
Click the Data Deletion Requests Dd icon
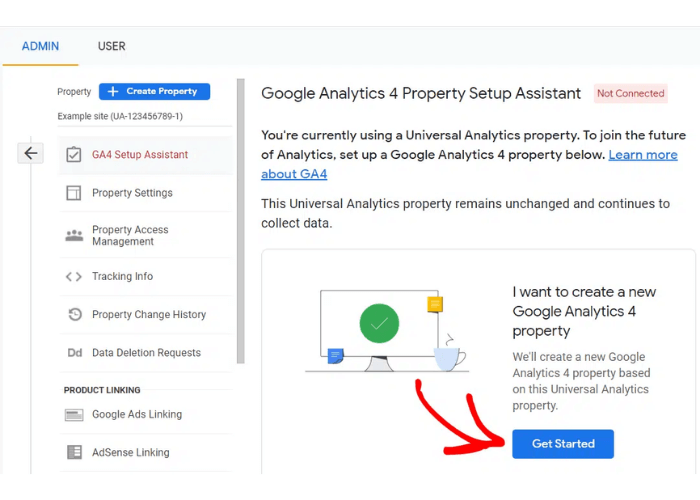(75, 353)
